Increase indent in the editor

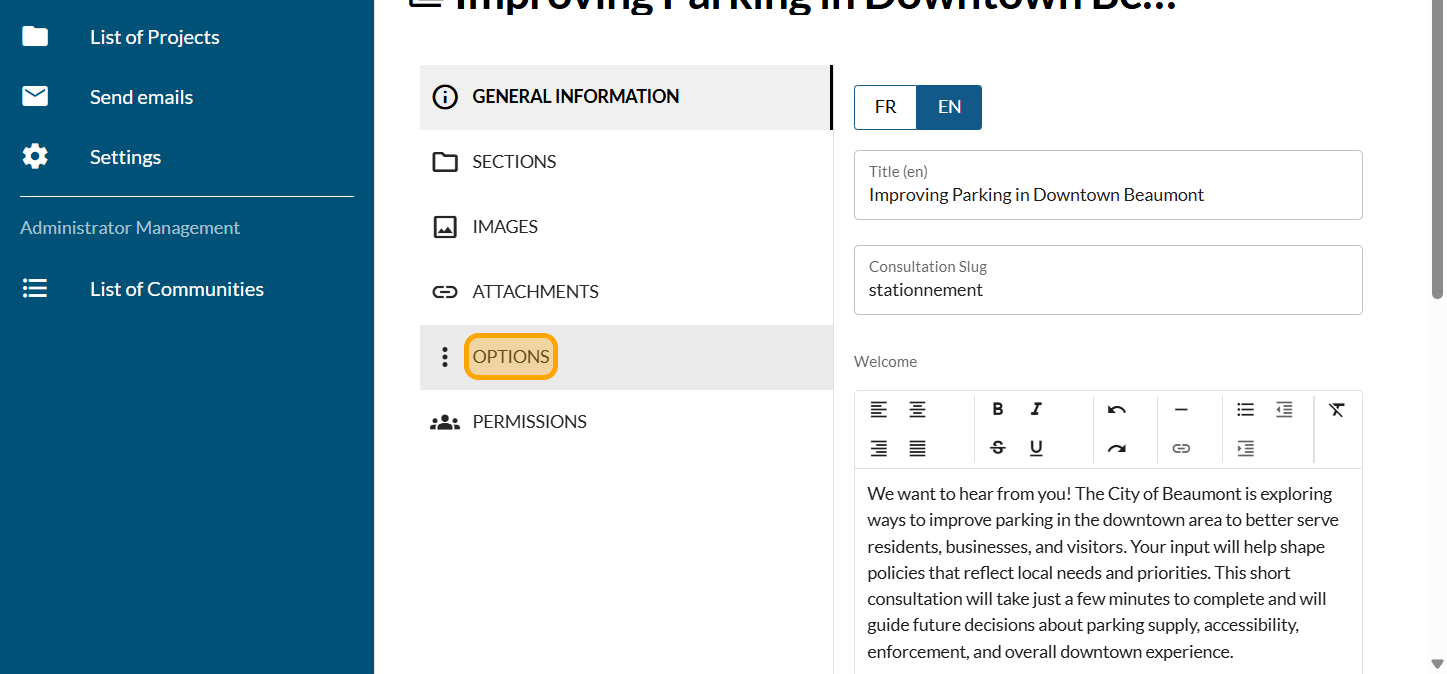pyautogui.click(x=1245, y=448)
